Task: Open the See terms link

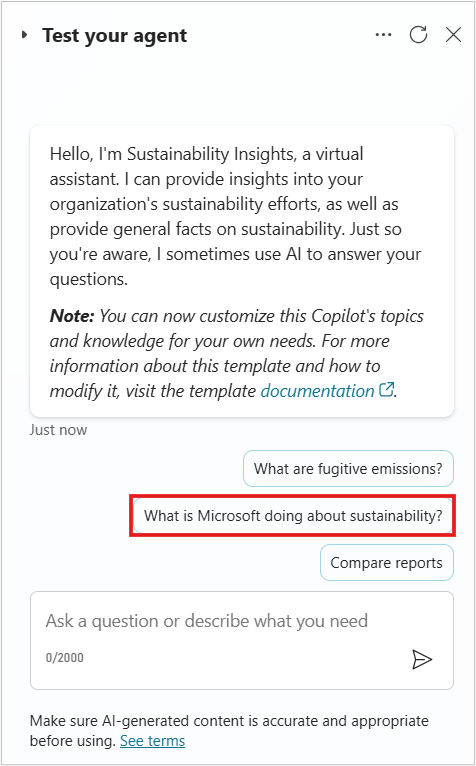Action: [x=152, y=741]
